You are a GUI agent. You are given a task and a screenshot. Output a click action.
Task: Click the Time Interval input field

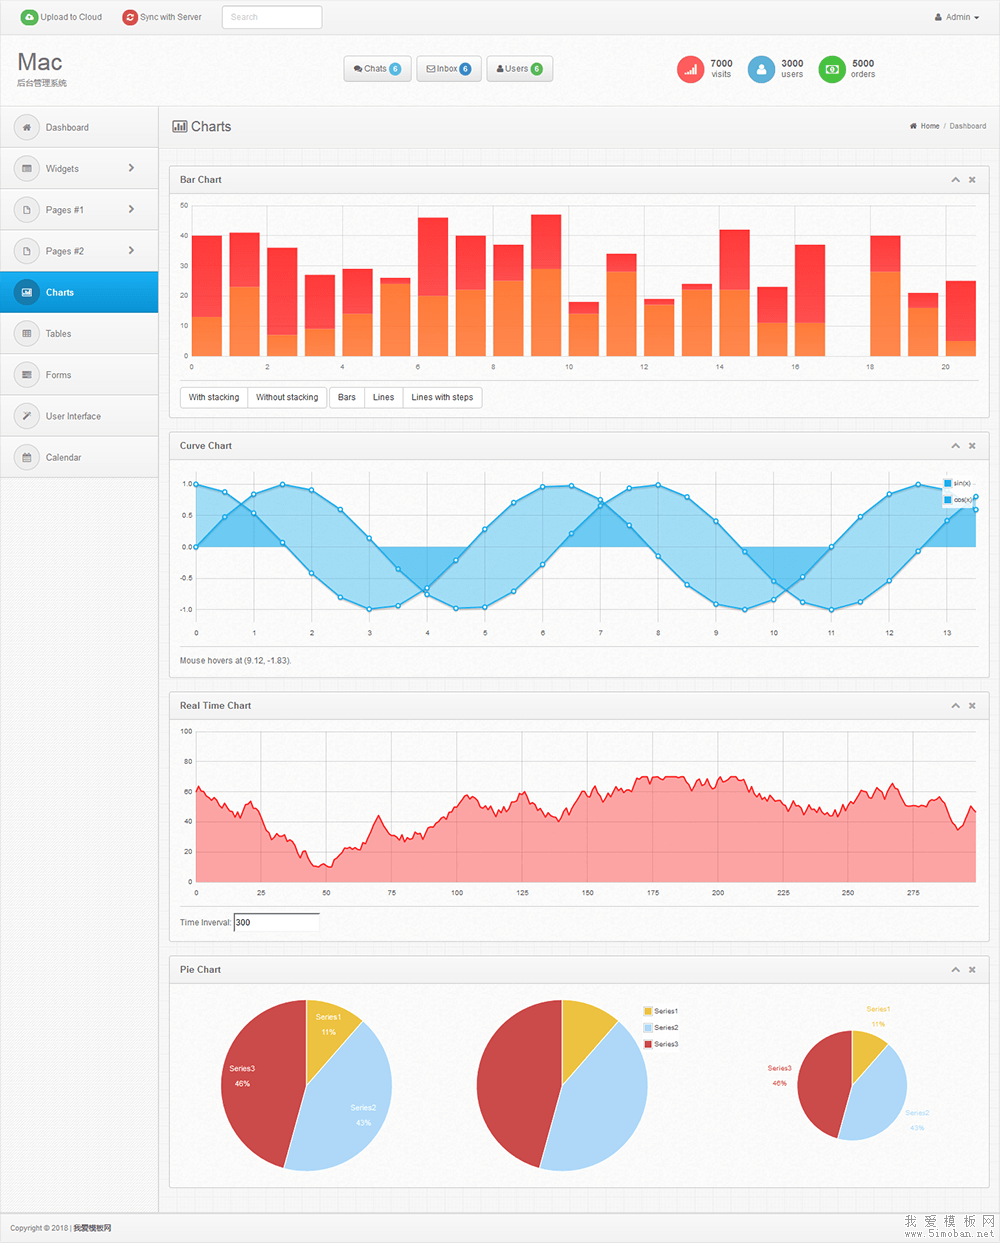click(x=276, y=922)
